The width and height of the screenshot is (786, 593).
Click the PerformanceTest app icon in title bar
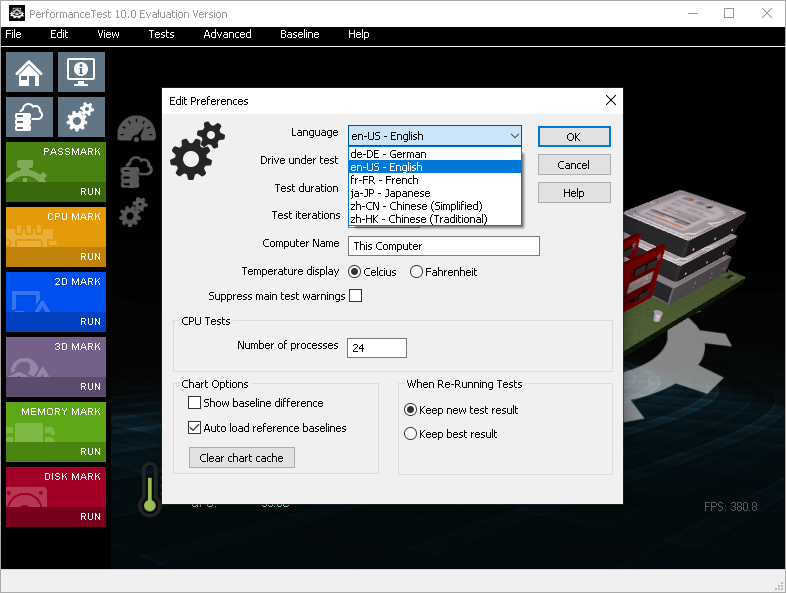click(17, 14)
